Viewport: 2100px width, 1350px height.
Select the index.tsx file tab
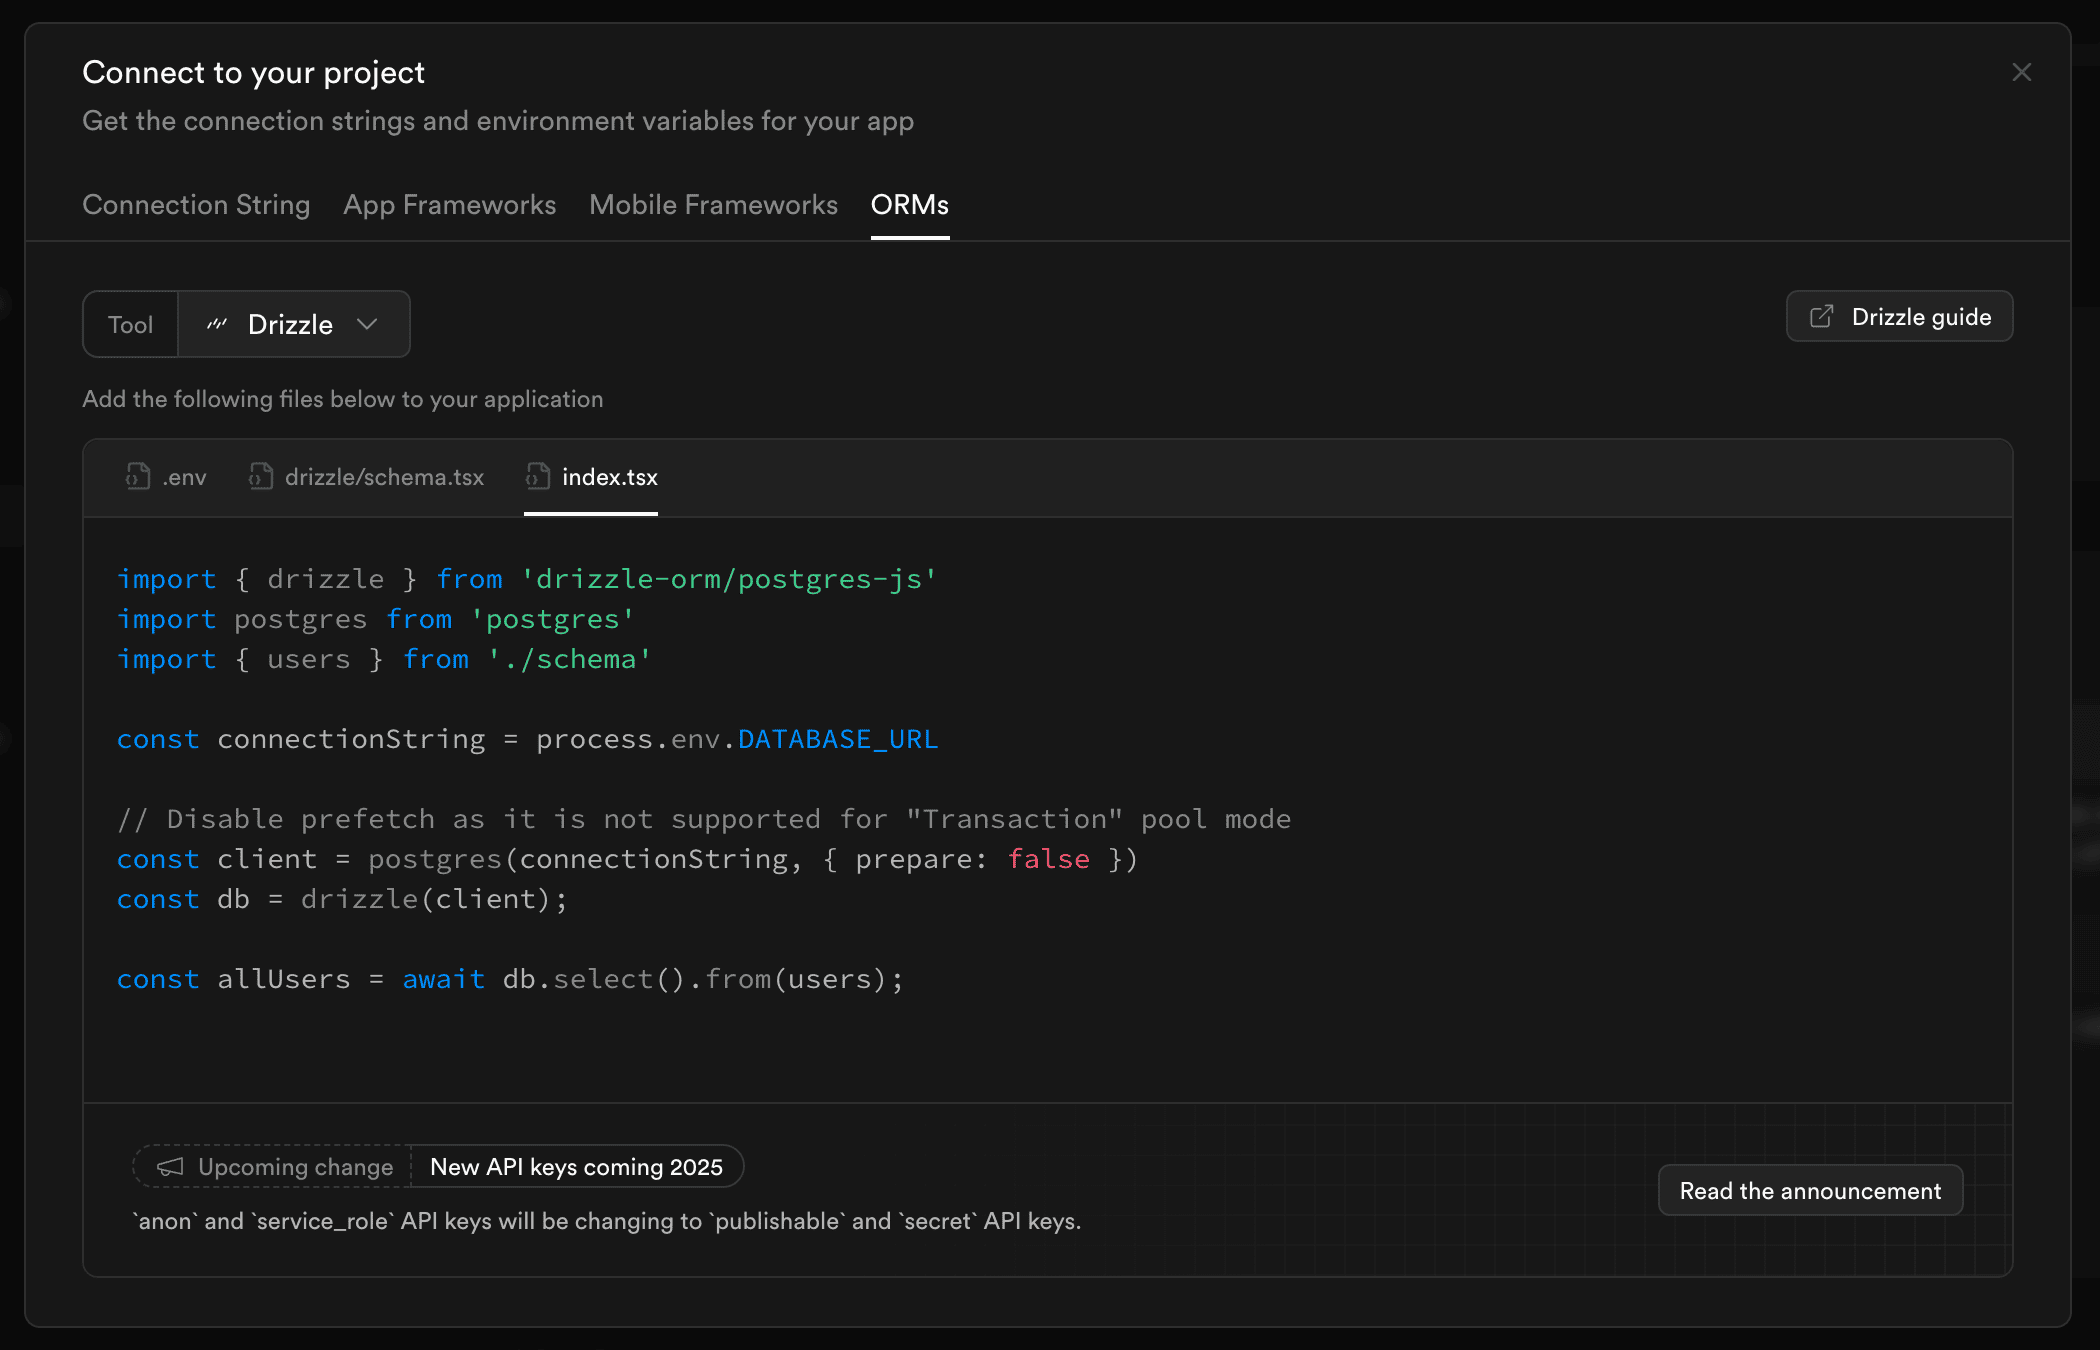click(591, 477)
